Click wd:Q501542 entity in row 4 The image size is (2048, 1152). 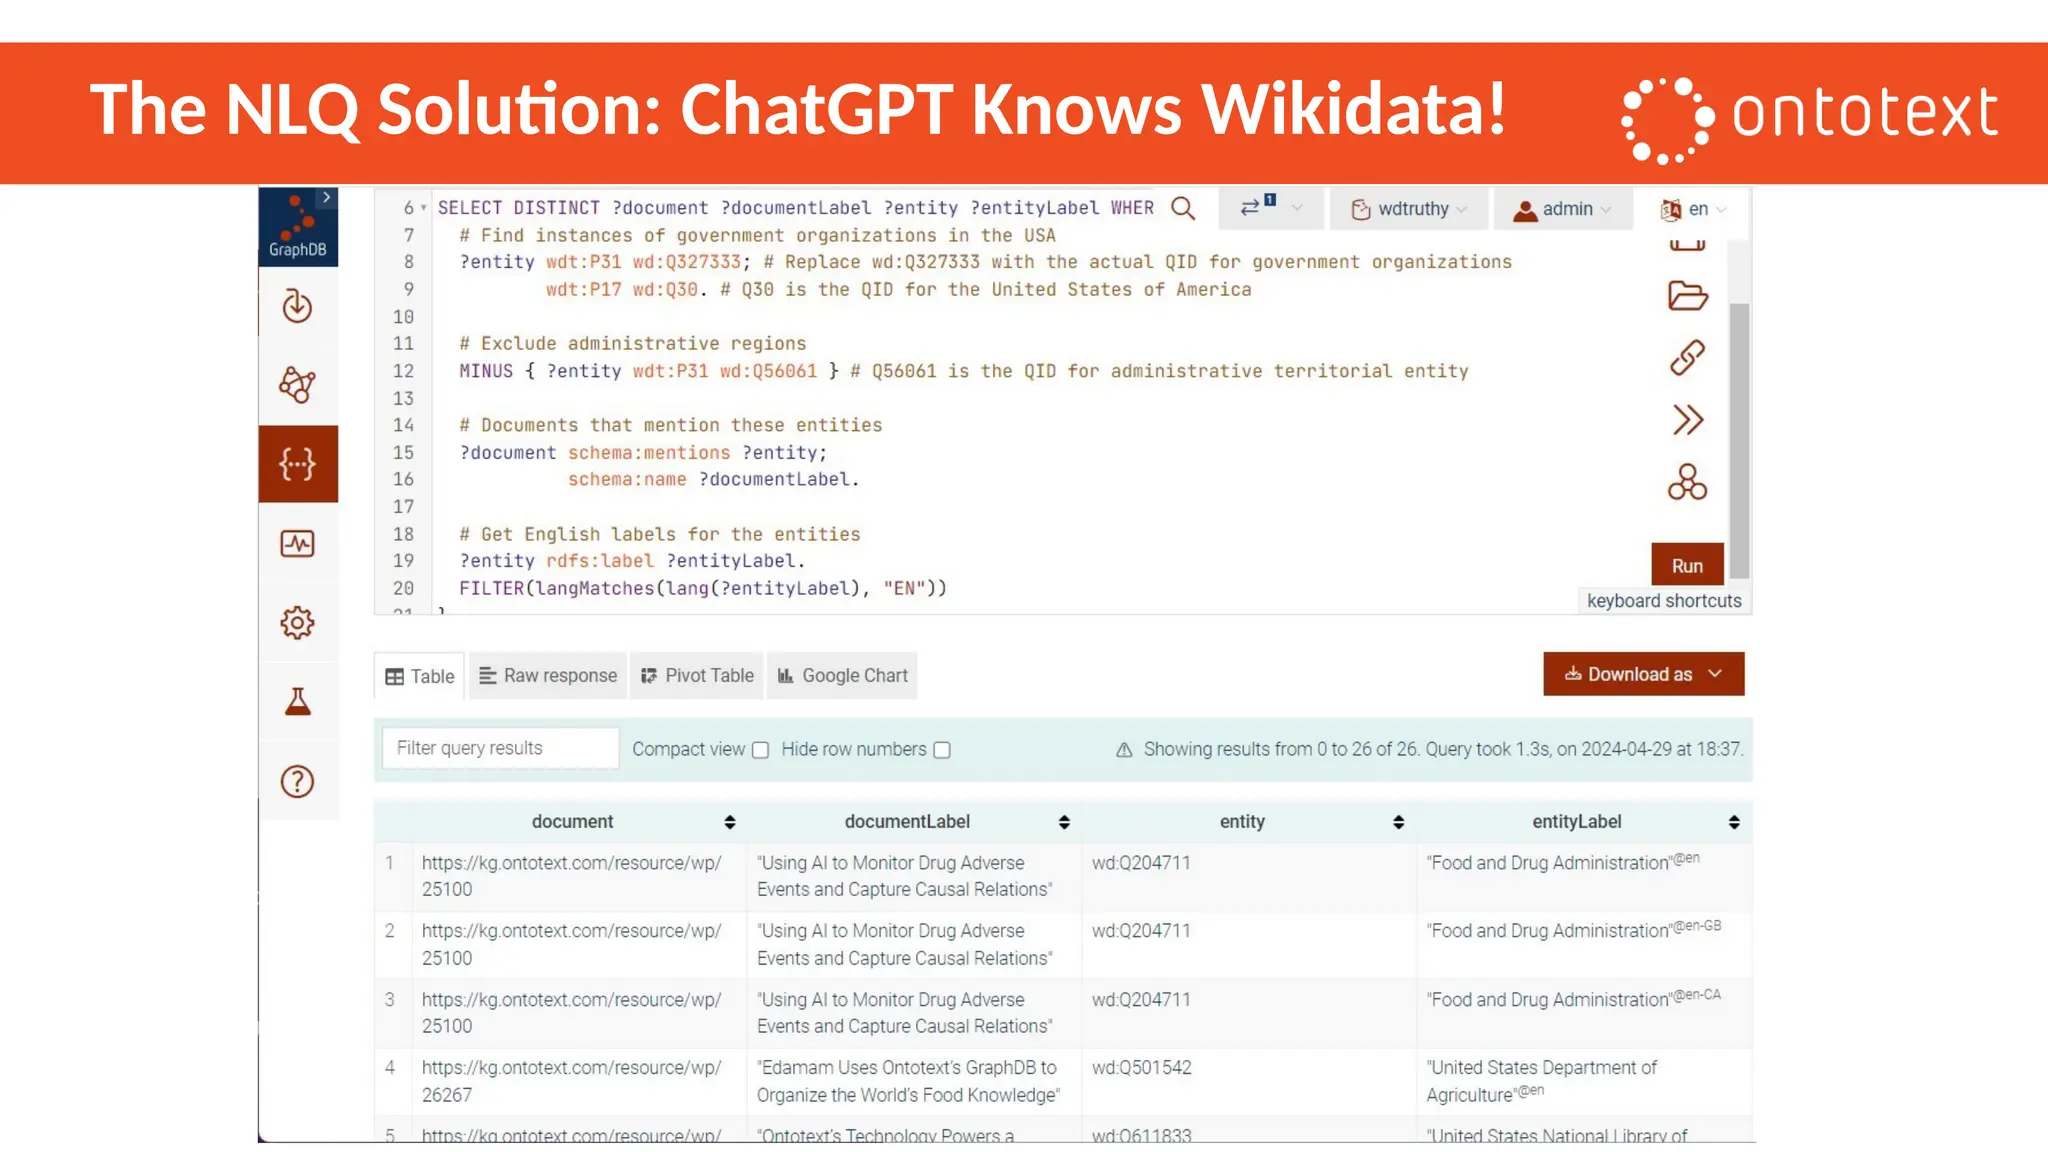tap(1141, 1068)
